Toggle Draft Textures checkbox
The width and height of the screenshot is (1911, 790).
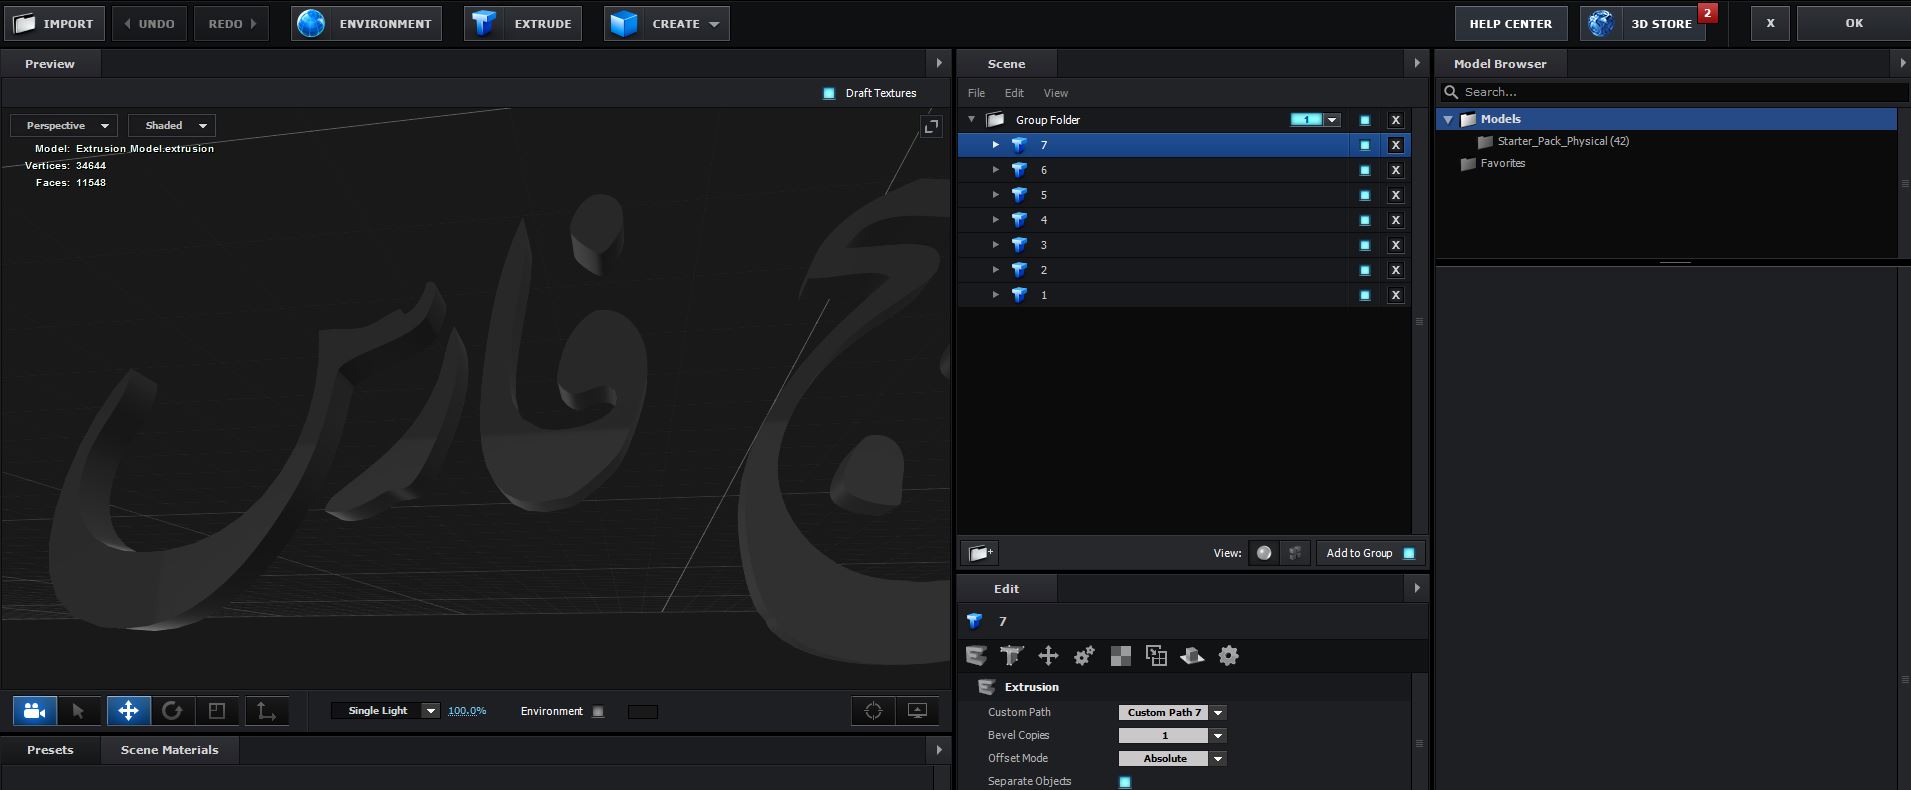829,93
